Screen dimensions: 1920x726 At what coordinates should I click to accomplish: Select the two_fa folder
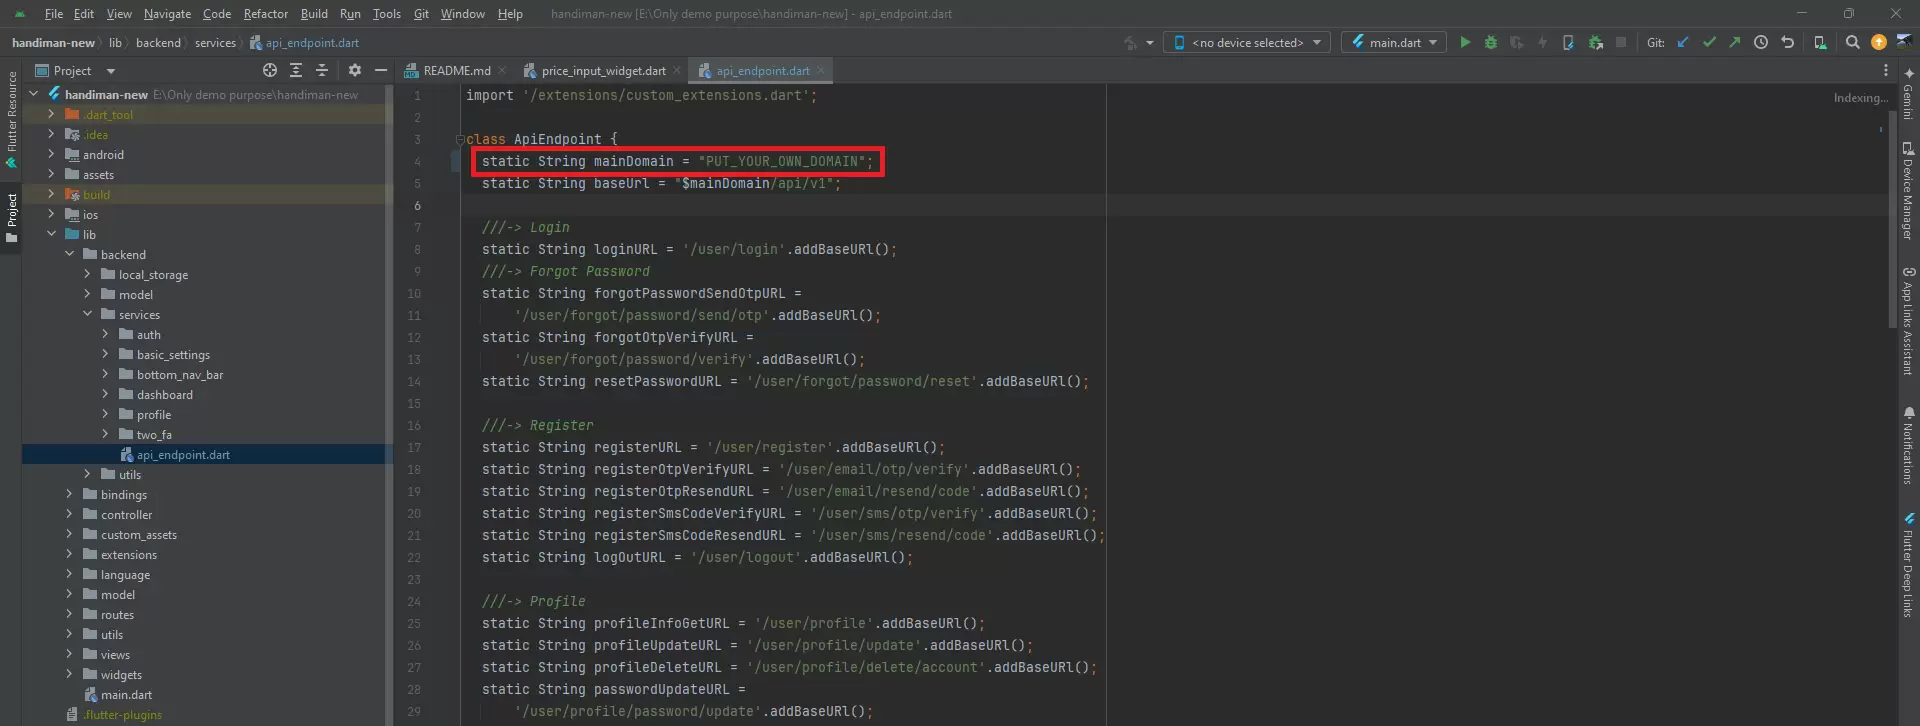(154, 434)
